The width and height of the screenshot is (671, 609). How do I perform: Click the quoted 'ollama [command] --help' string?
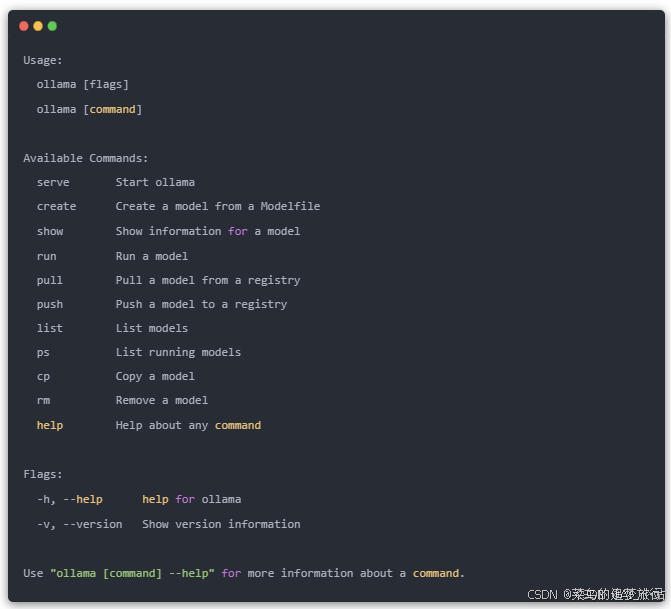pos(132,573)
